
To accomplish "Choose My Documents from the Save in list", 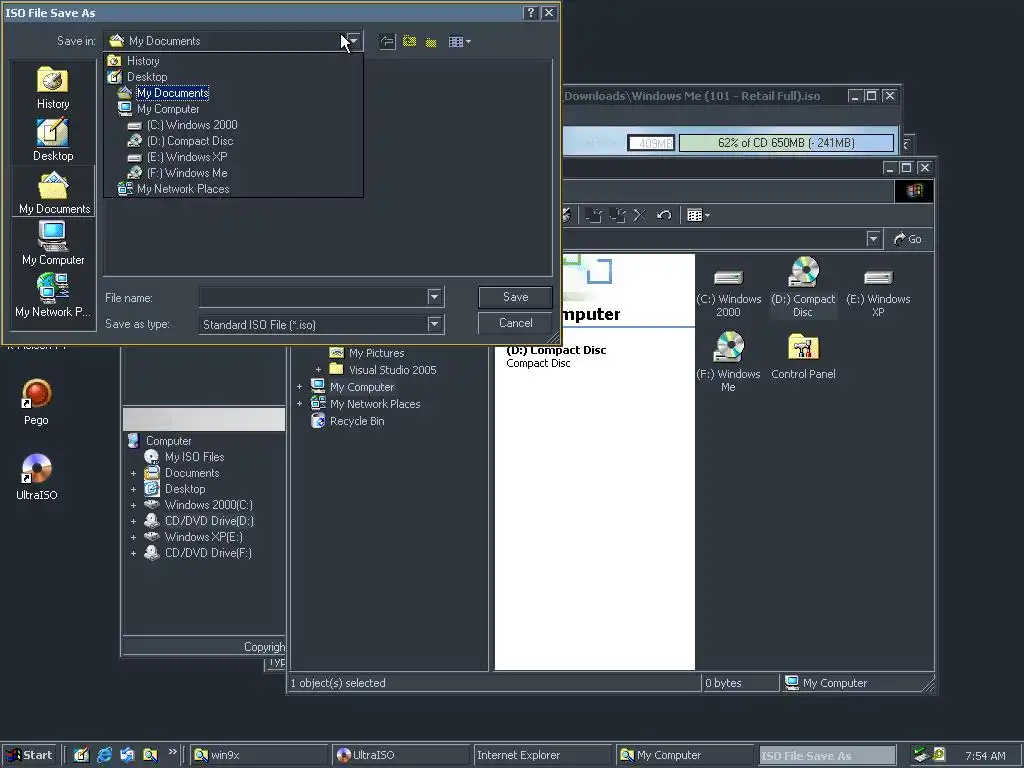I will (172, 93).
